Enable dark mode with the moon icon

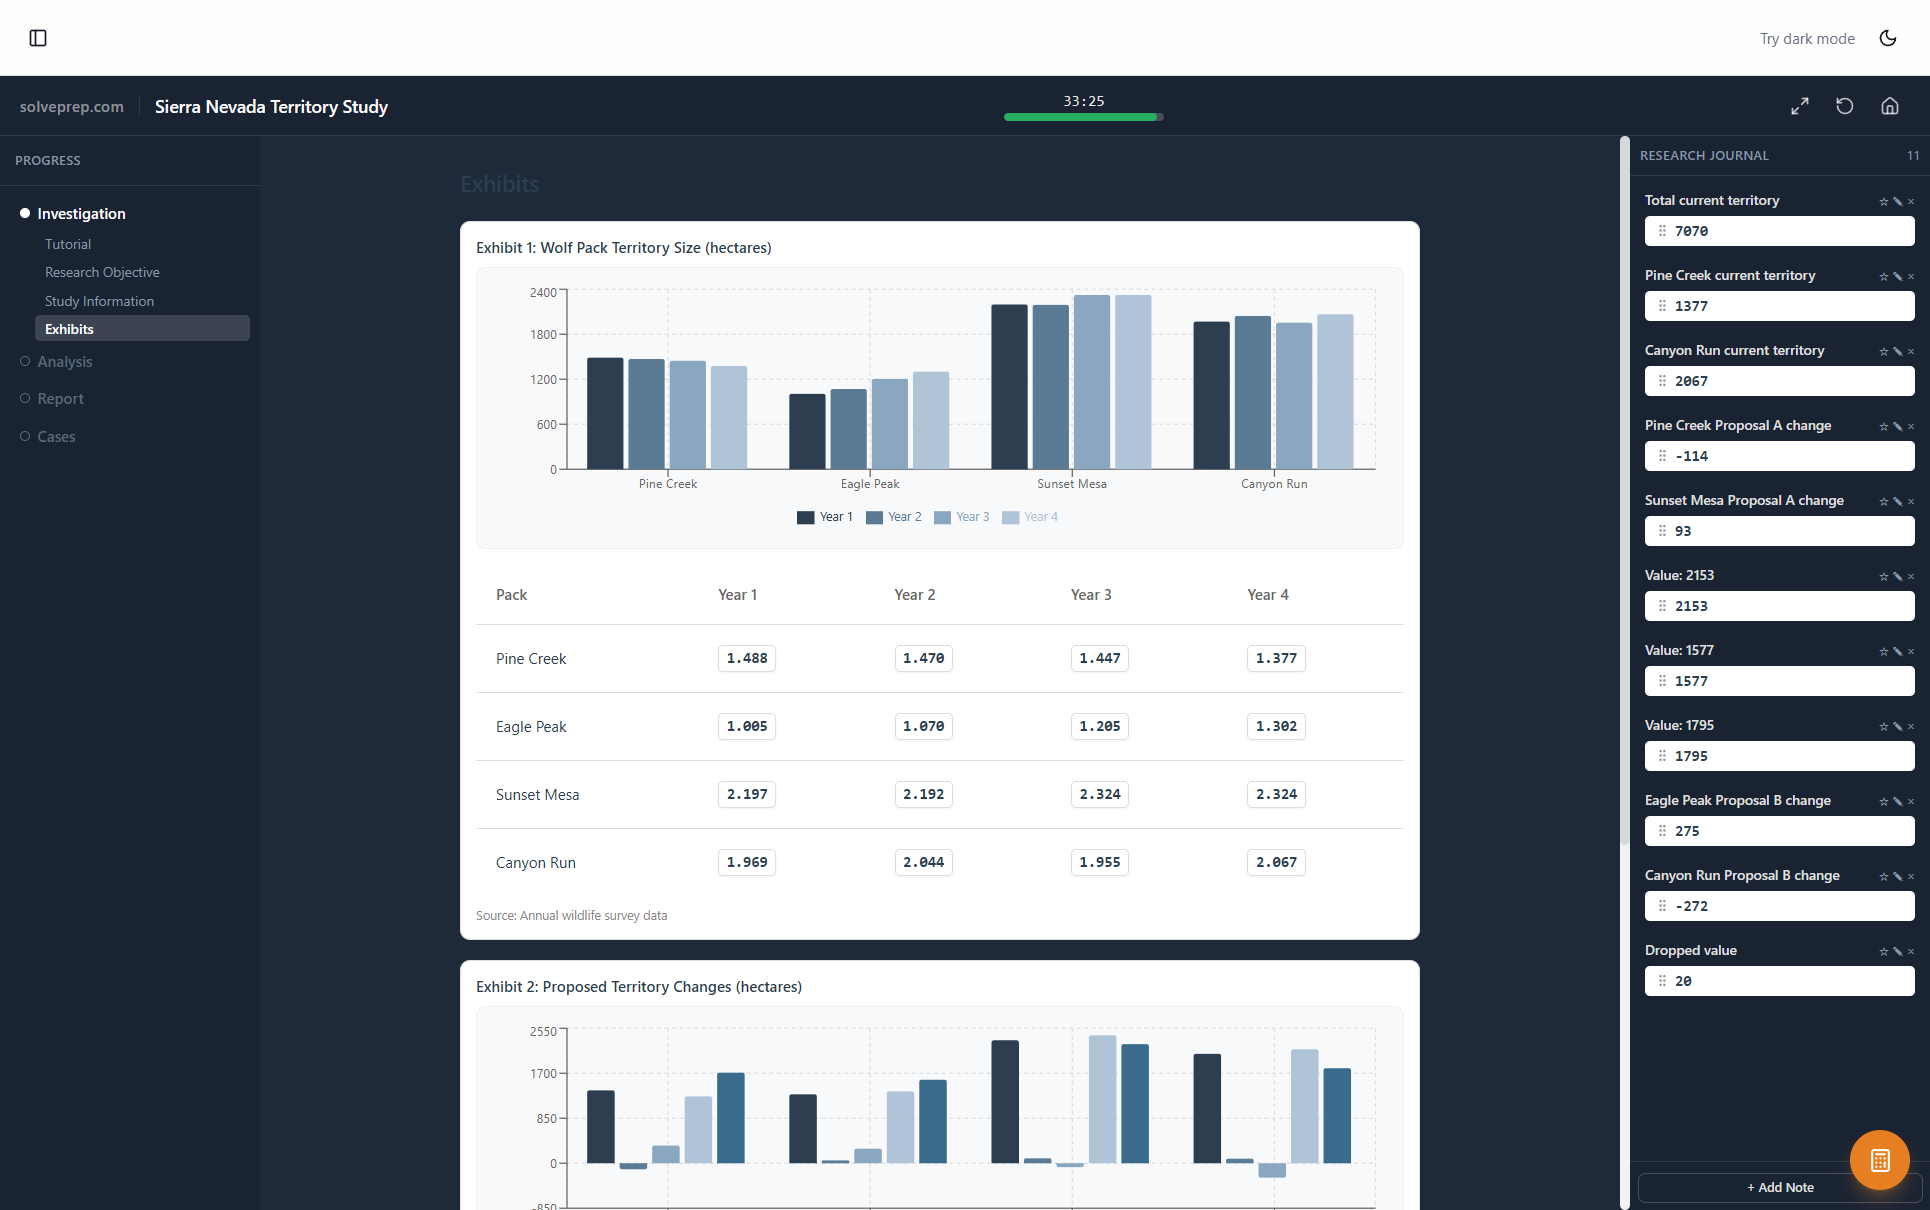coord(1888,38)
